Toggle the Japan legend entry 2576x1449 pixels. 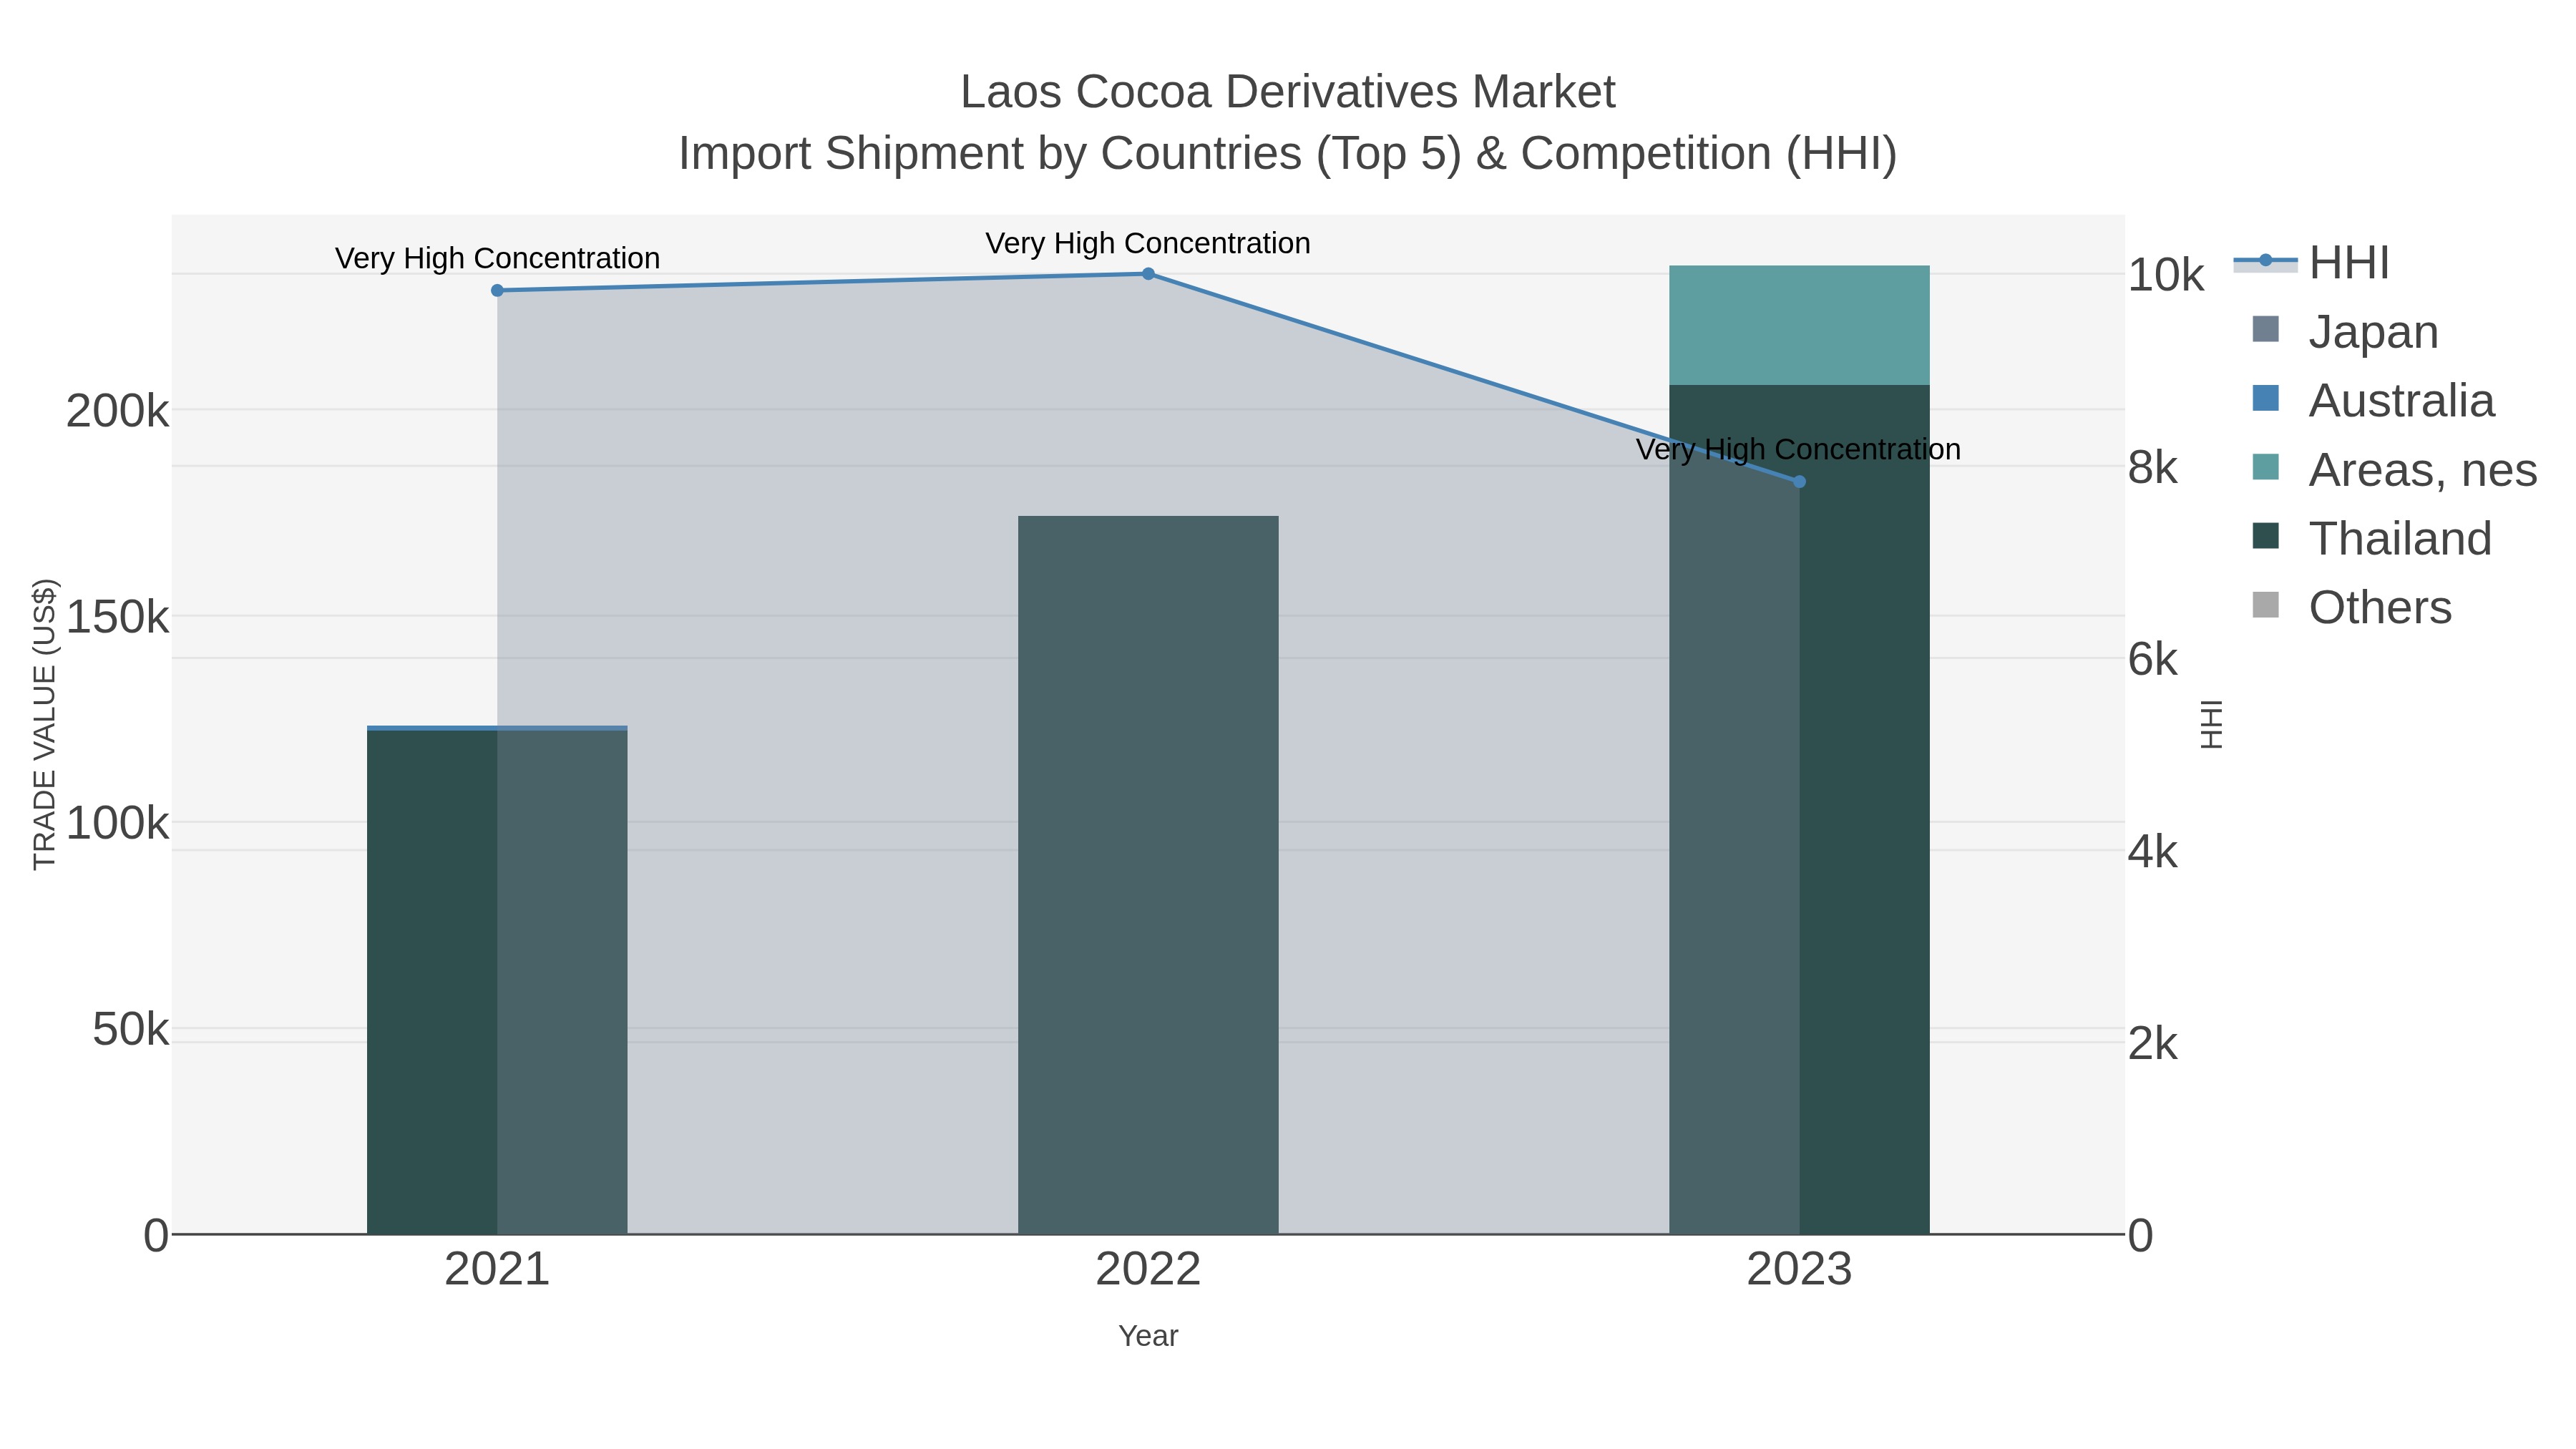2345,331
